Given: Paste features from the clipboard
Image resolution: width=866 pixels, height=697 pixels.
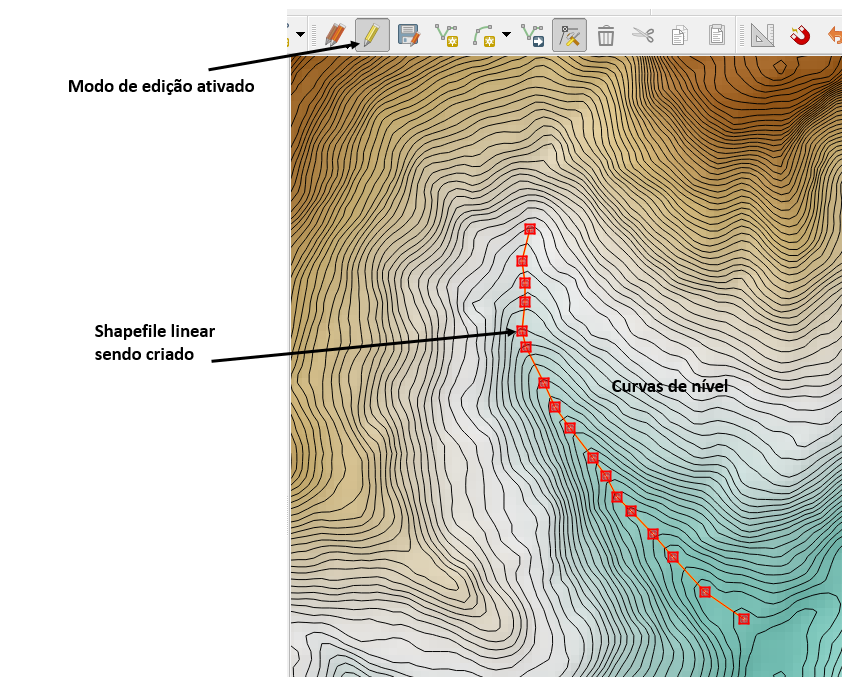Looking at the screenshot, I should [x=716, y=36].
